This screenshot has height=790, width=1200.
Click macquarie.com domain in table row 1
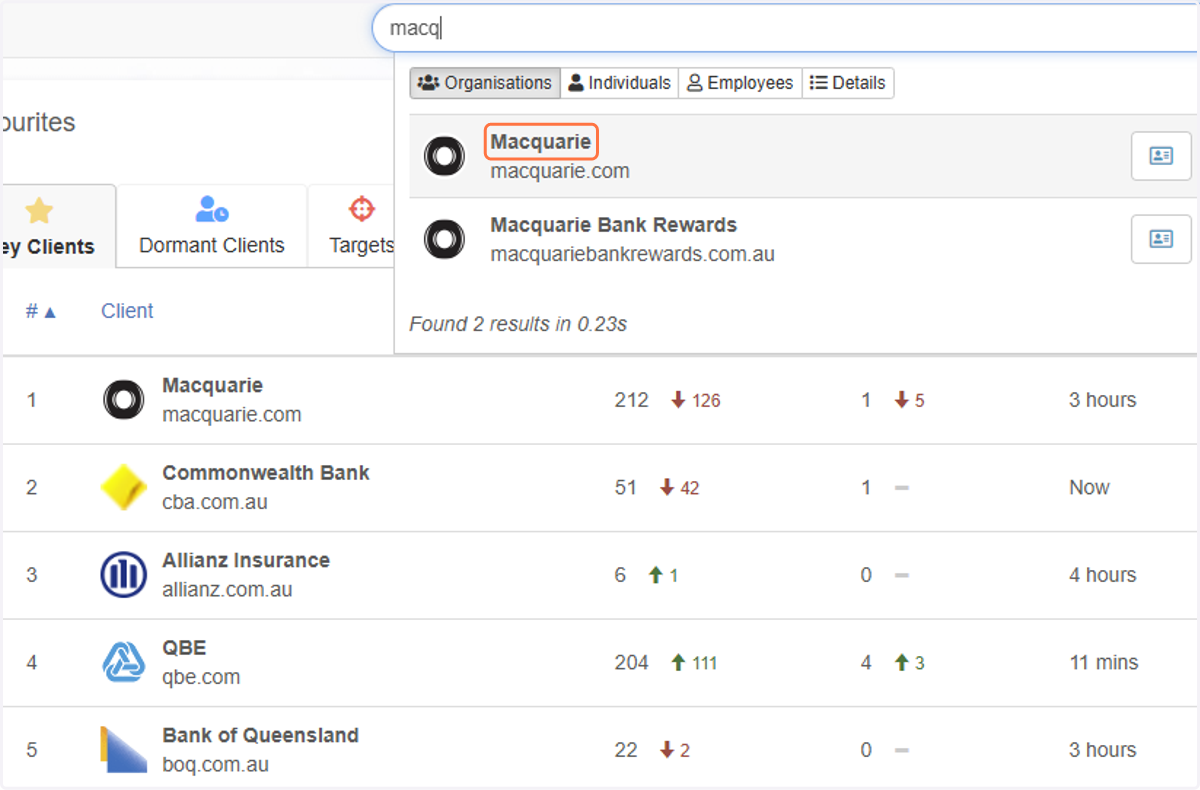(232, 414)
